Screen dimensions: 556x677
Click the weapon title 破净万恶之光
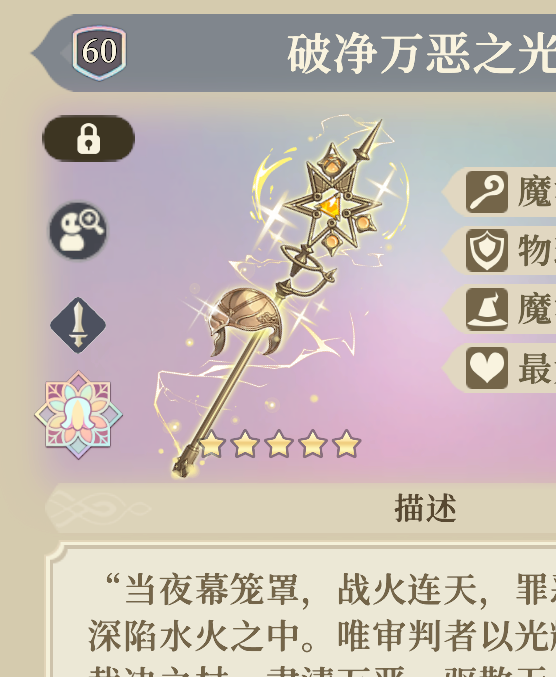(x=421, y=54)
